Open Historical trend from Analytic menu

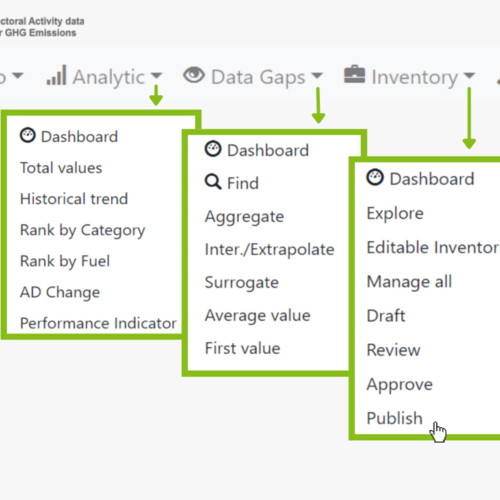point(74,199)
